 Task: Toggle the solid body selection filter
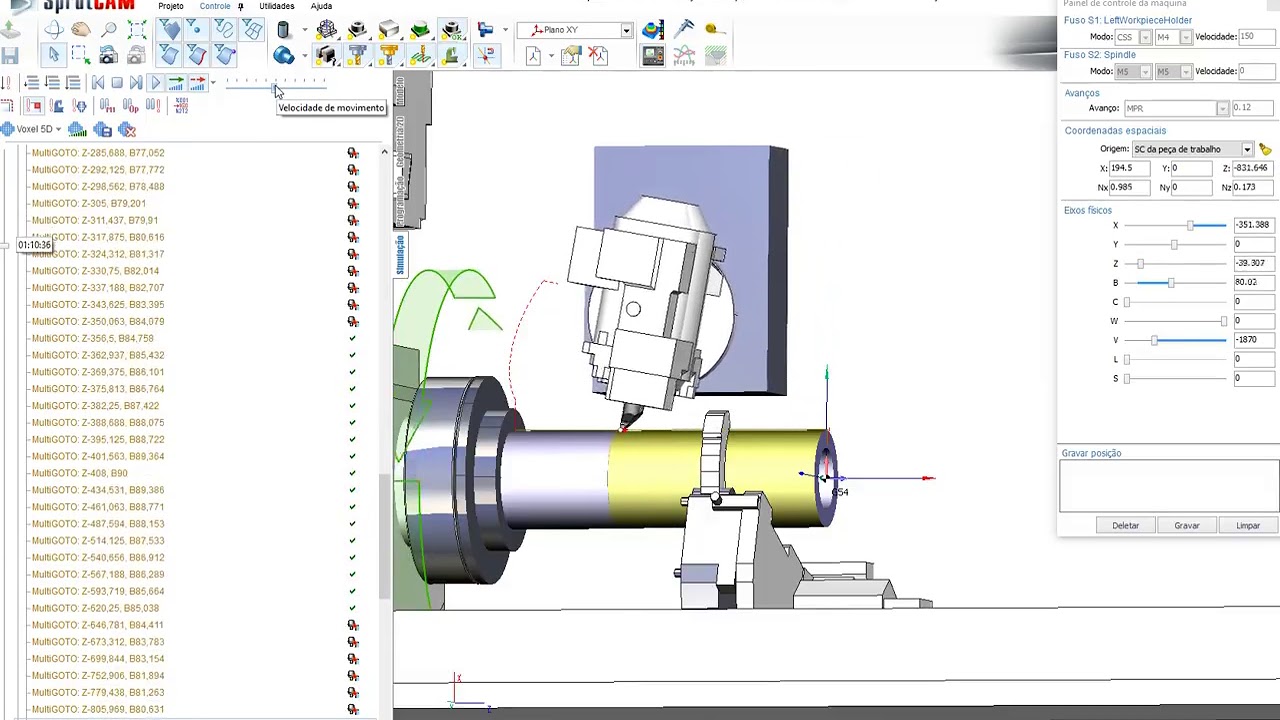(169, 29)
